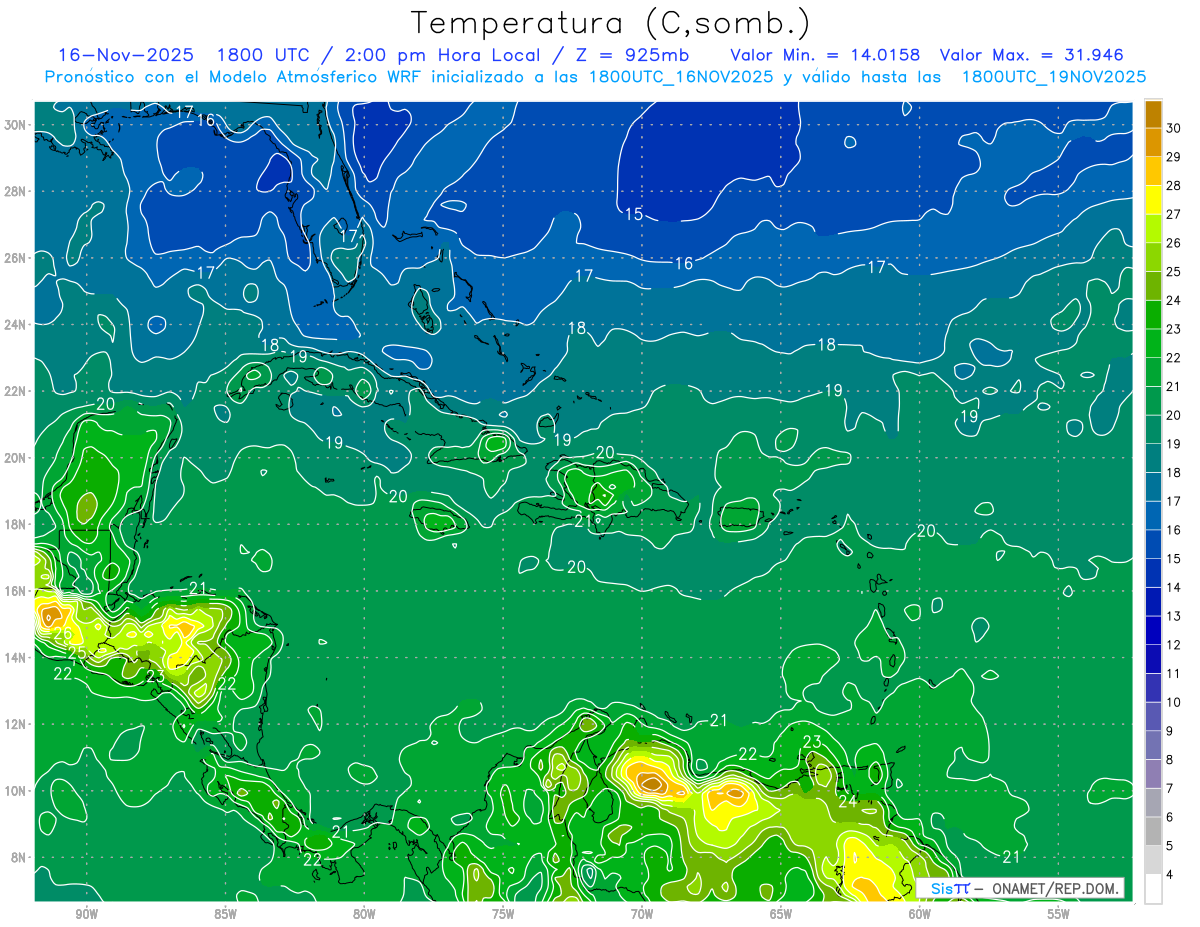This screenshot has height=927, width=1200.
Task: Click color legend value 7
Action: click(x=1170, y=789)
